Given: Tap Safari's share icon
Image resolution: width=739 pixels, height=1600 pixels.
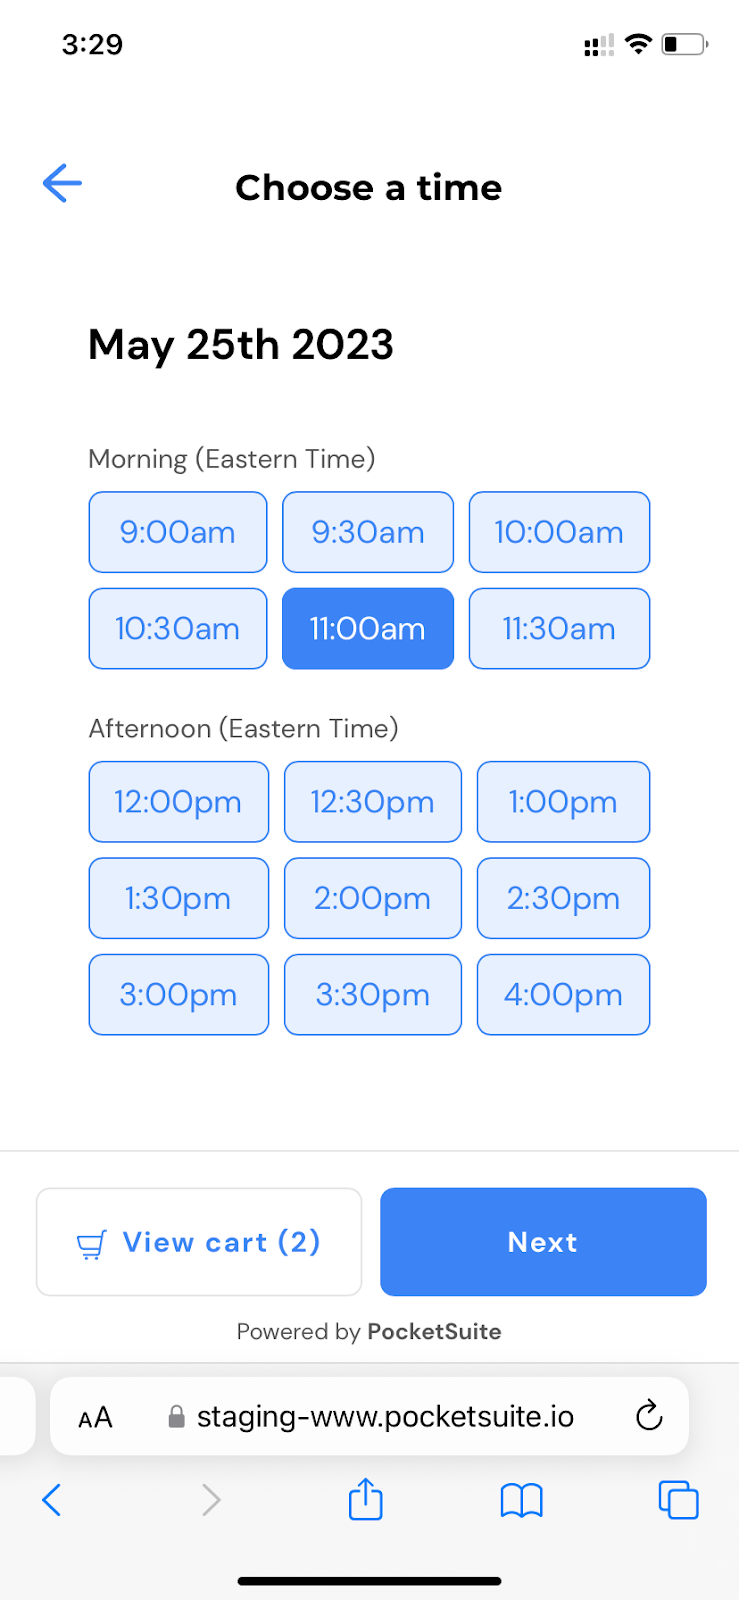Looking at the screenshot, I should [x=366, y=1500].
